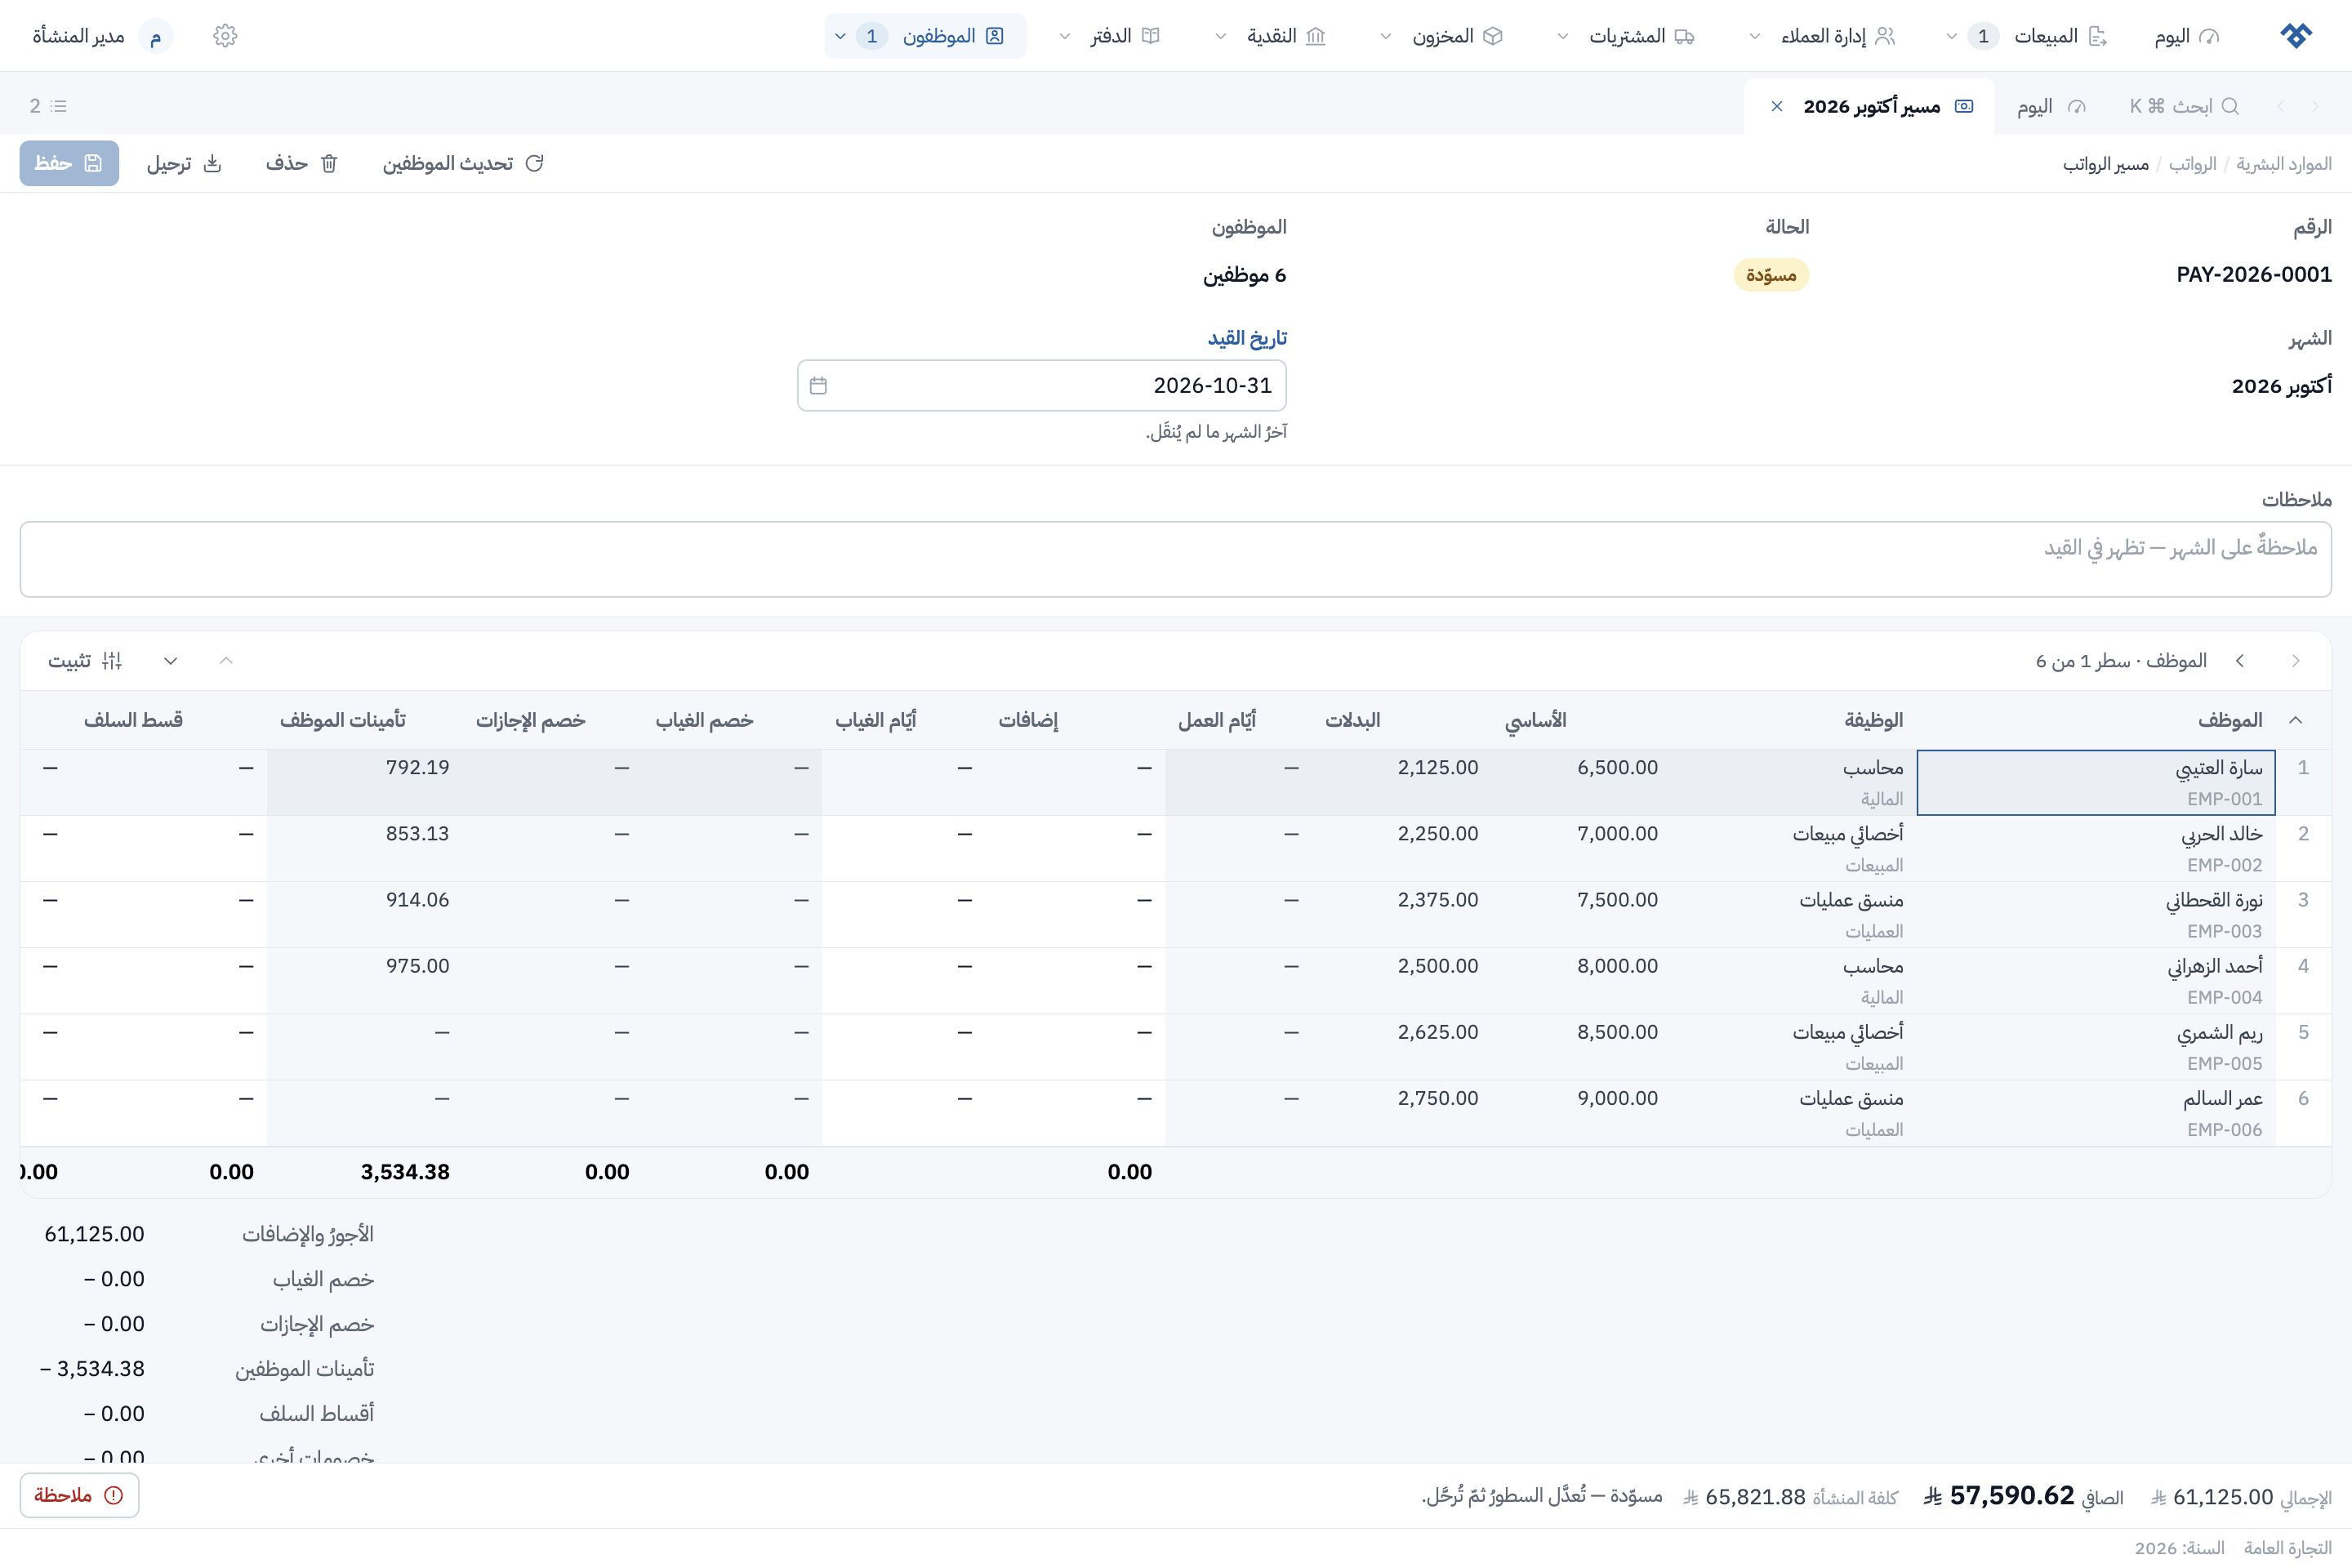Image resolution: width=2352 pixels, height=1568 pixels.
Task: Open the ملاحظة warning button
Action: (79, 1495)
